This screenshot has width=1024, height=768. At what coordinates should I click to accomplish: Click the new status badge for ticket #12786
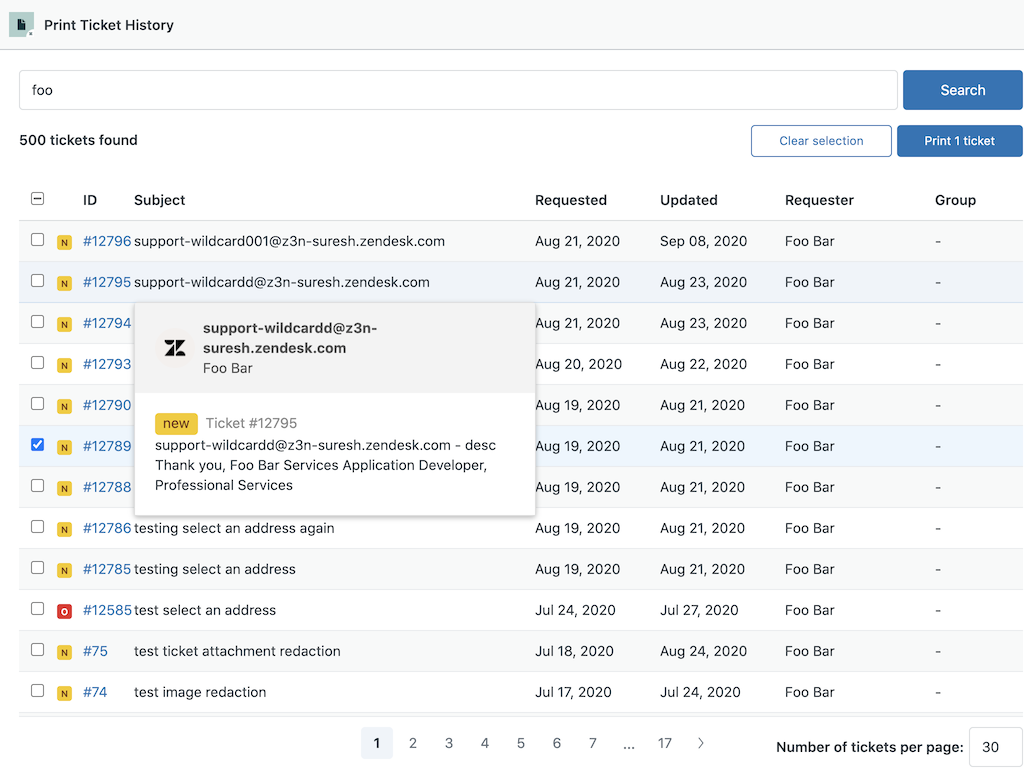click(64, 529)
